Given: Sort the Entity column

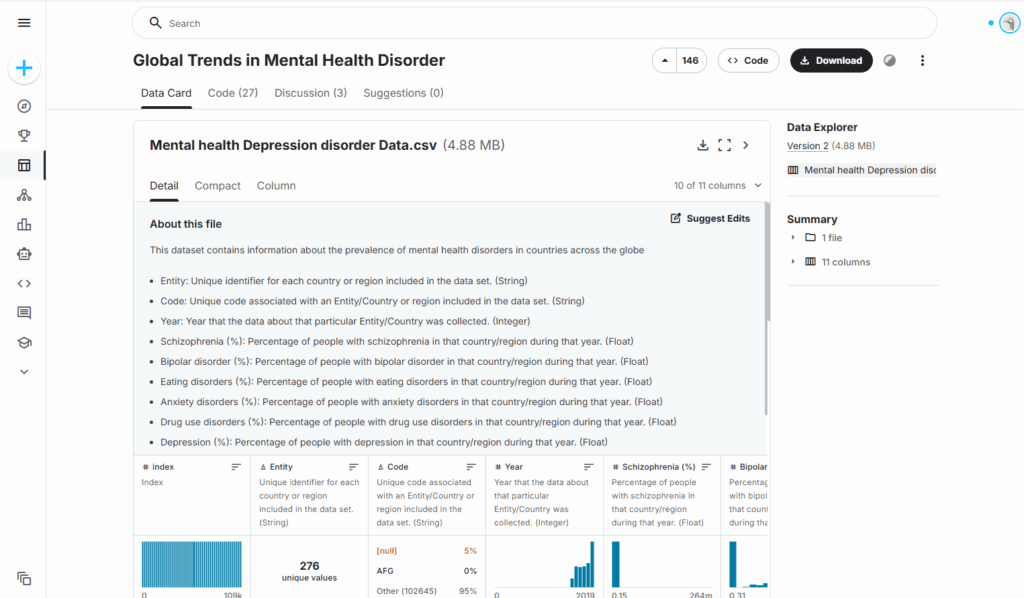Looking at the screenshot, I should (x=354, y=467).
